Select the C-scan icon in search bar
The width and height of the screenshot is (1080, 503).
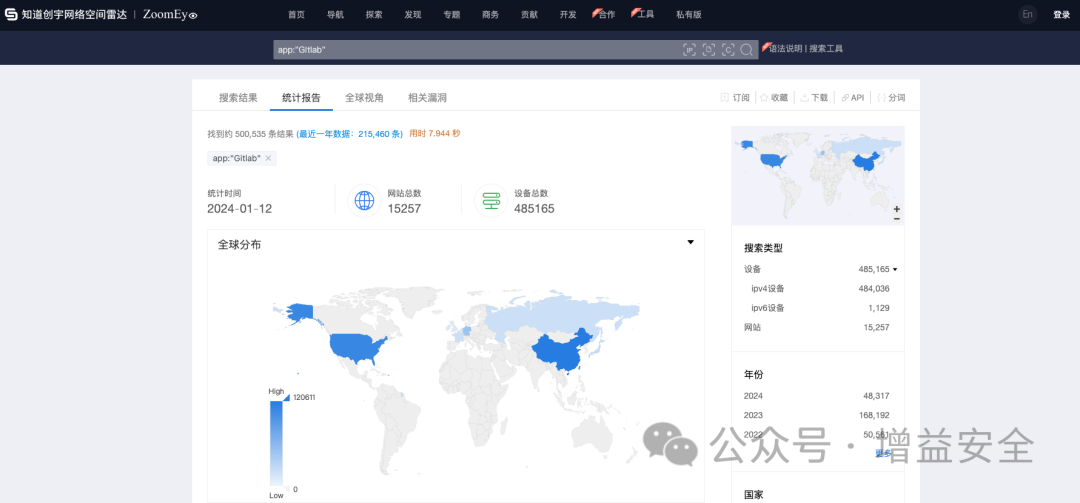[x=728, y=50]
